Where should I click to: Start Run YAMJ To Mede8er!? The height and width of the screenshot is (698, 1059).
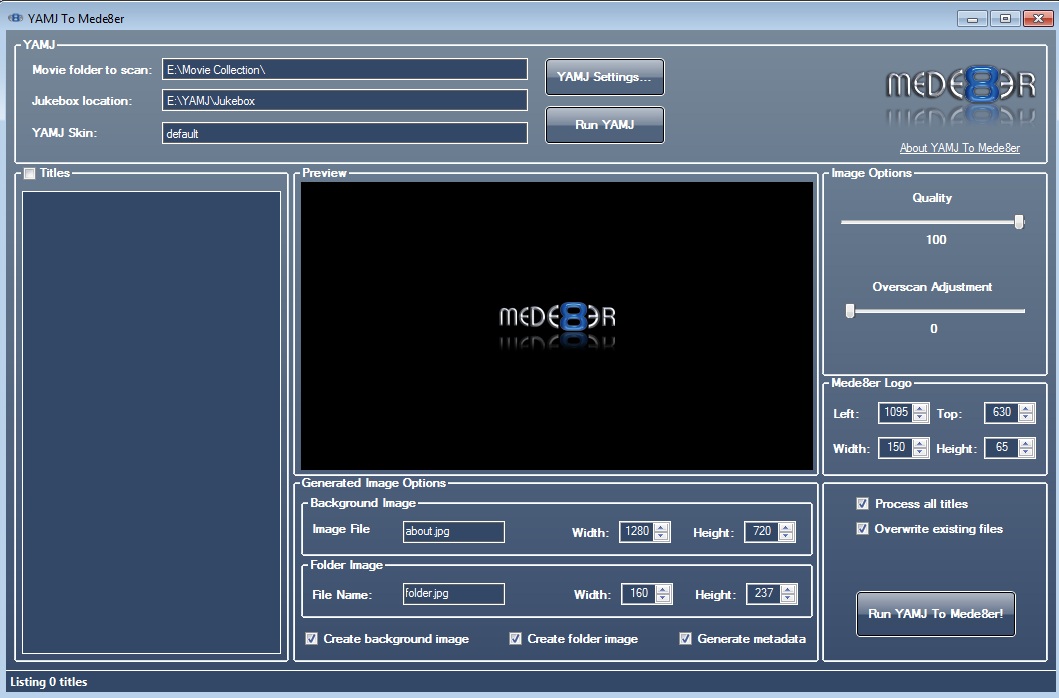pyautogui.click(x=935, y=614)
